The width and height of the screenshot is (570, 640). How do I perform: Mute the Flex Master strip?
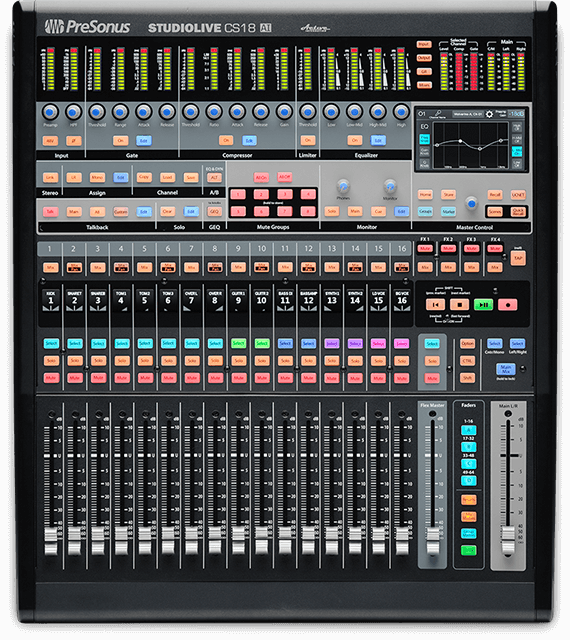(x=432, y=378)
